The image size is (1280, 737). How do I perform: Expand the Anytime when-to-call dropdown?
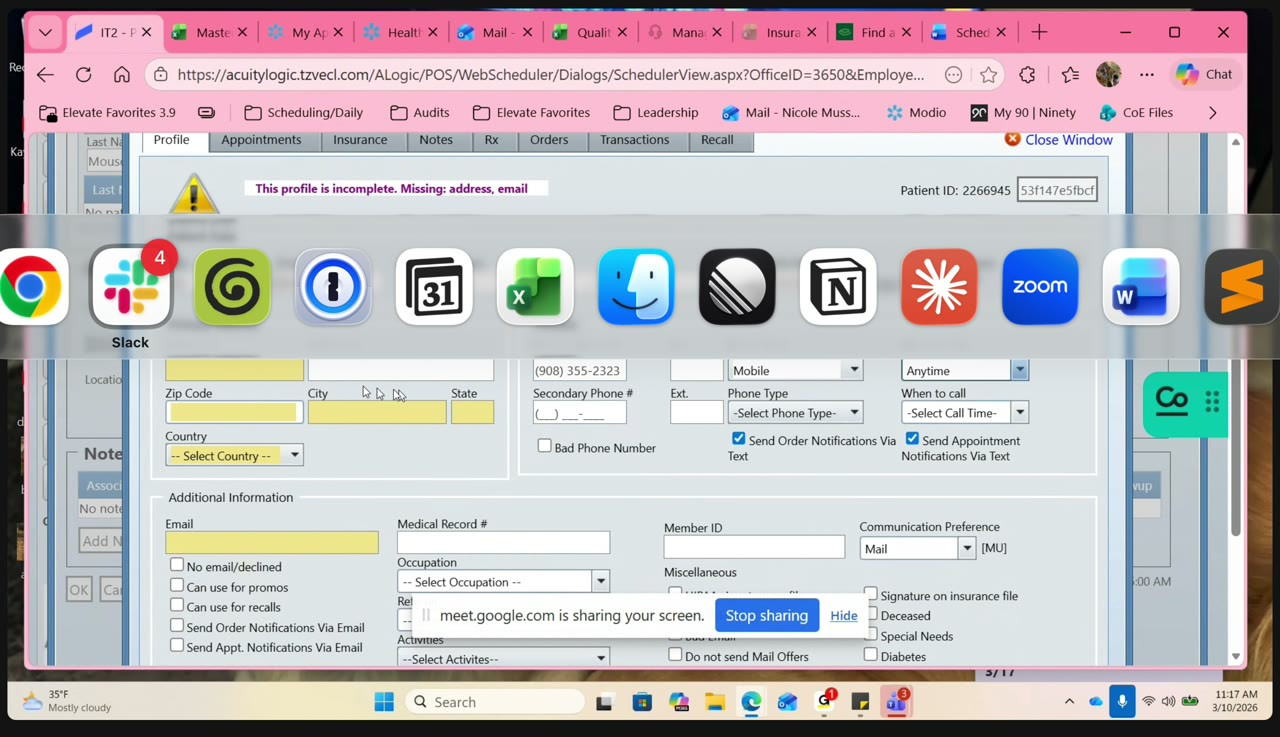964,370
